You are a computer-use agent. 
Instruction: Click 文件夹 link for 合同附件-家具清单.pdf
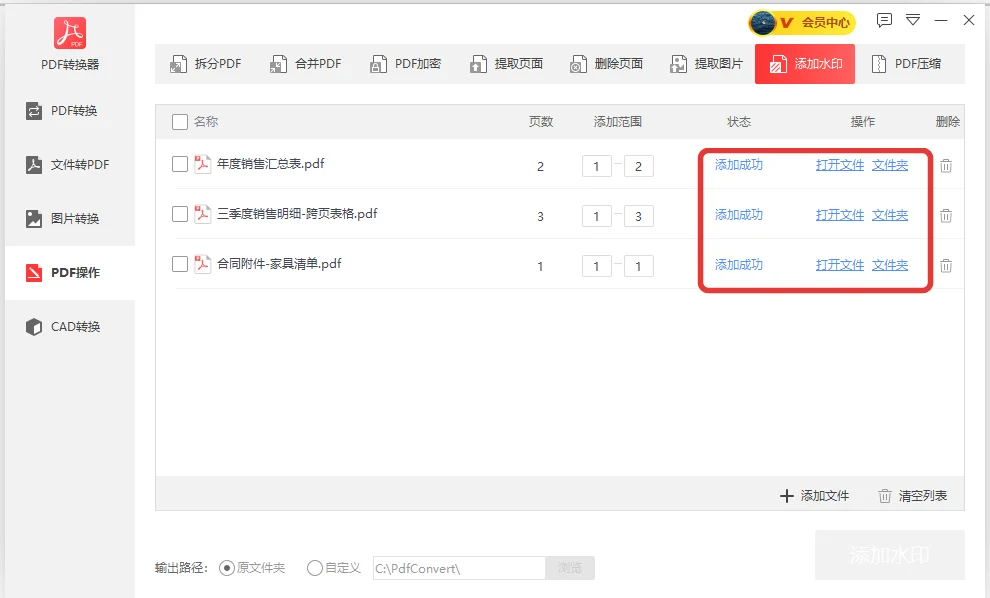coord(890,265)
